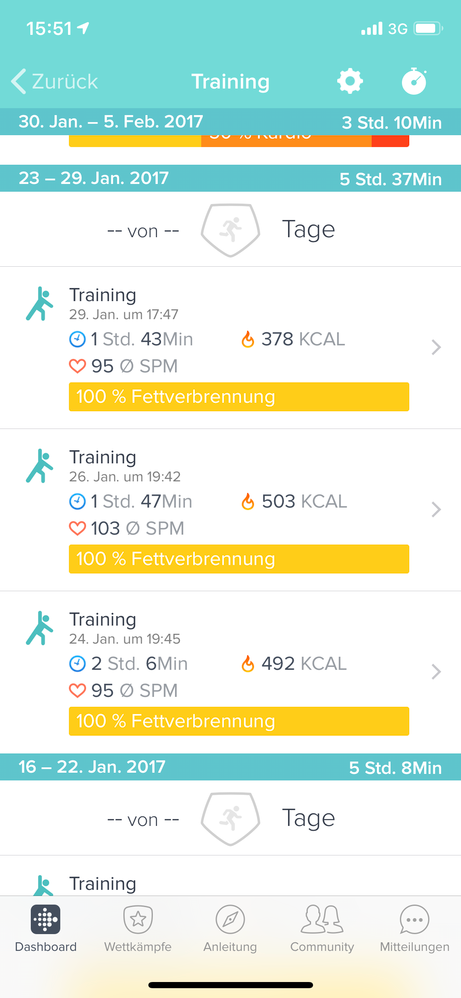Switch to Wettkämpfe tab
Screen dimensions: 461x998
[x=138, y=929]
